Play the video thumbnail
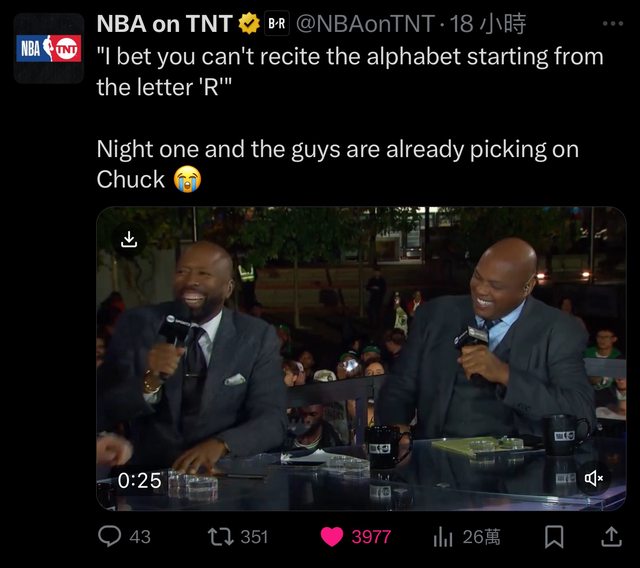 click(x=361, y=359)
